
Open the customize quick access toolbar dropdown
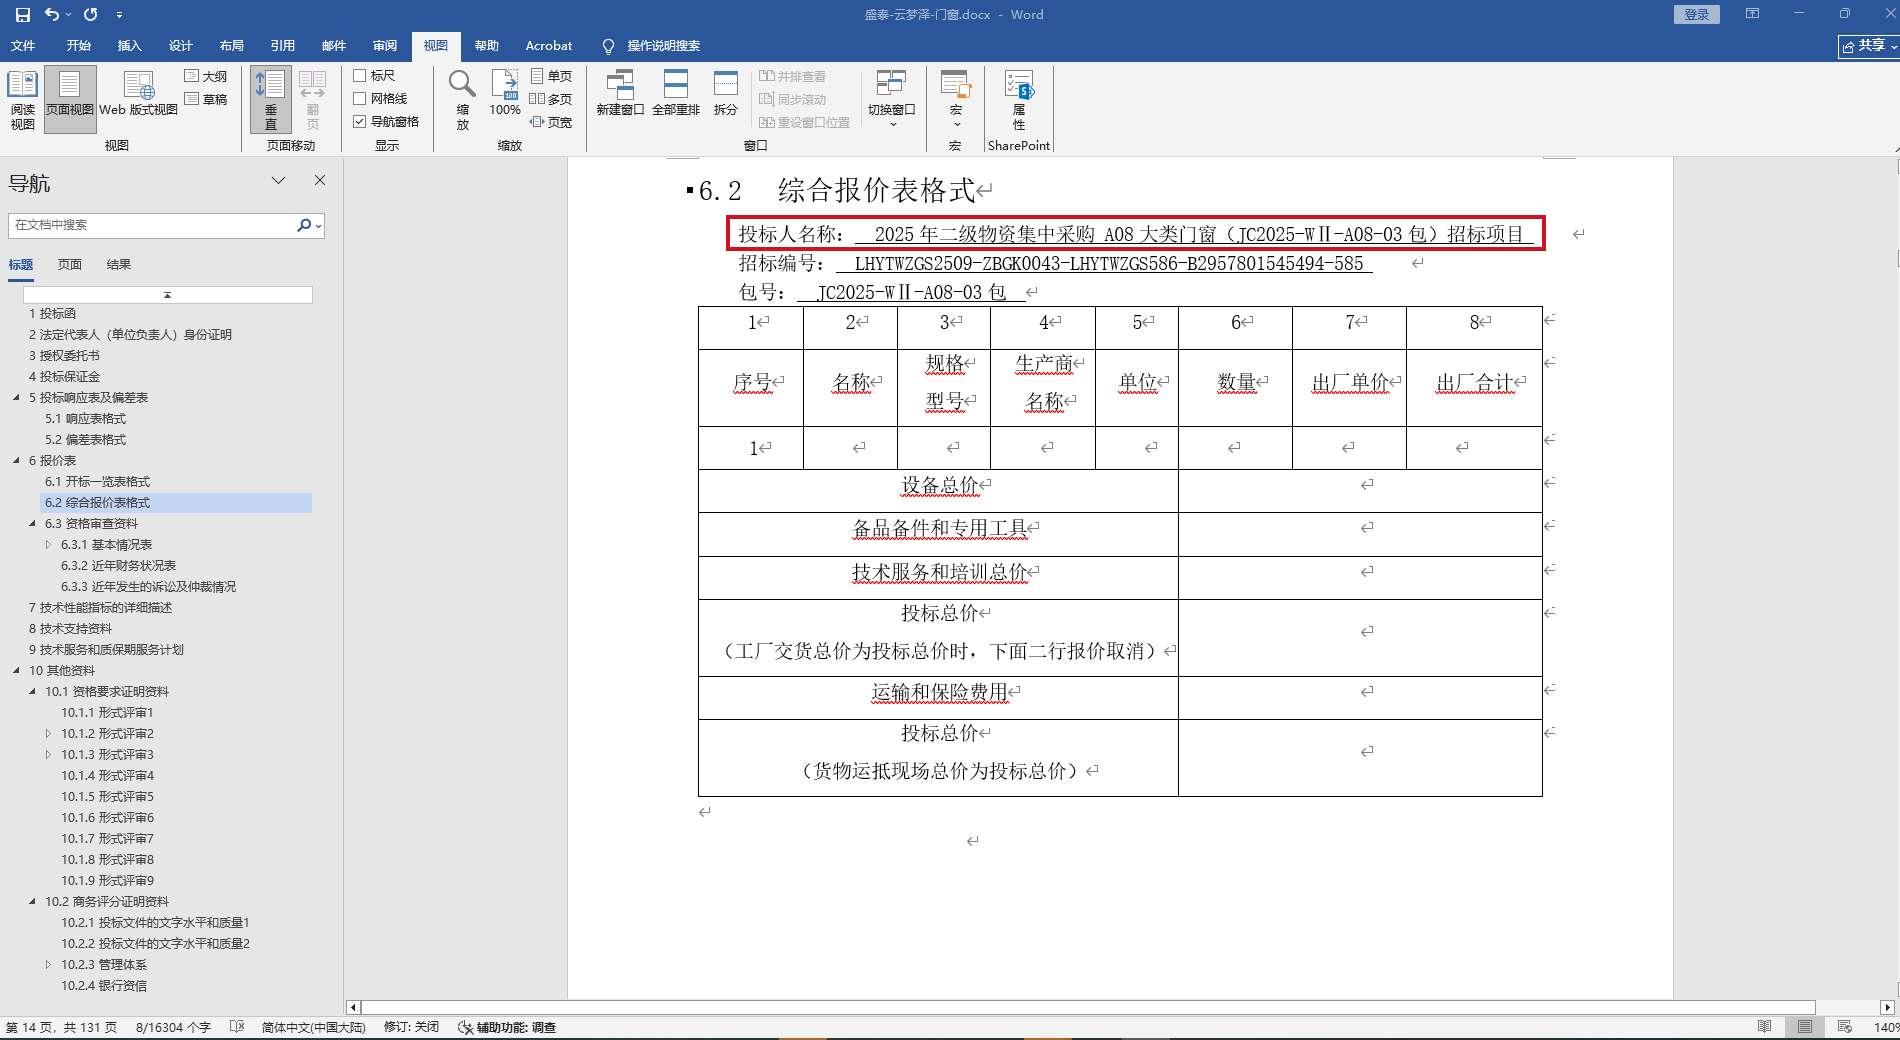119,15
